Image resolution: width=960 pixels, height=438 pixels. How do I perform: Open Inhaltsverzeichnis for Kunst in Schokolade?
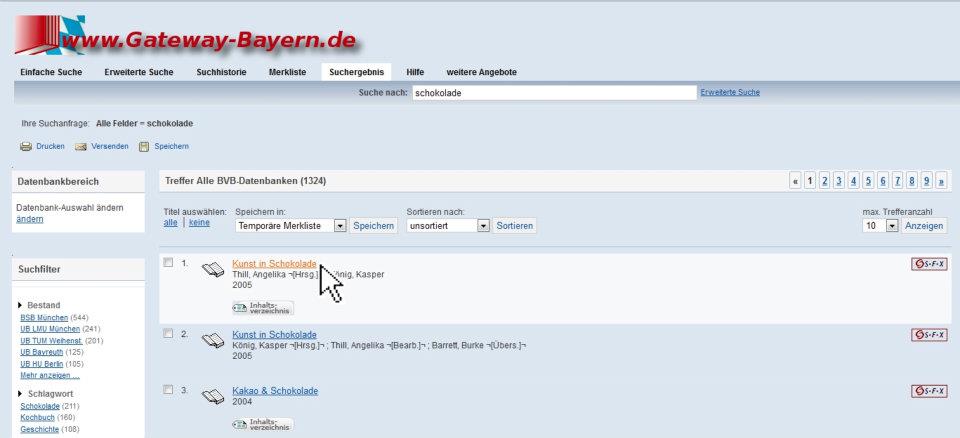point(263,308)
